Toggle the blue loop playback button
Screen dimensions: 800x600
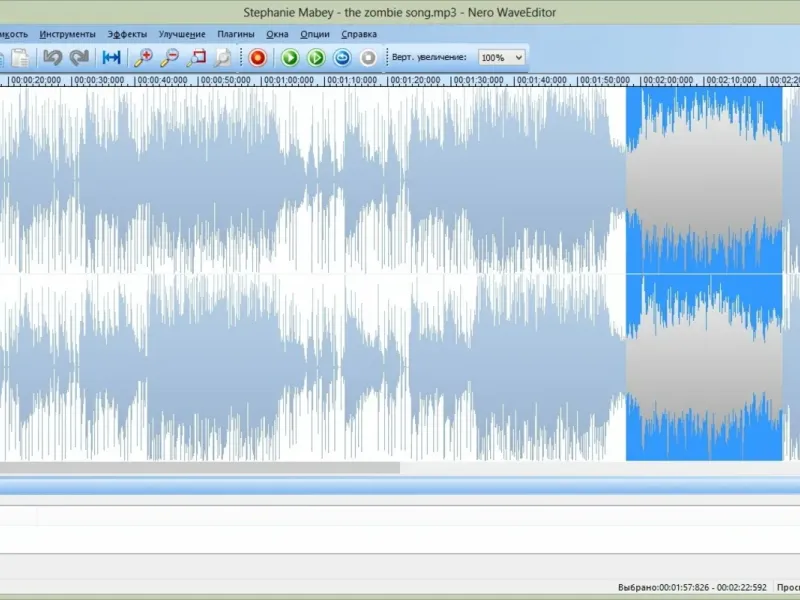pyautogui.click(x=342, y=58)
